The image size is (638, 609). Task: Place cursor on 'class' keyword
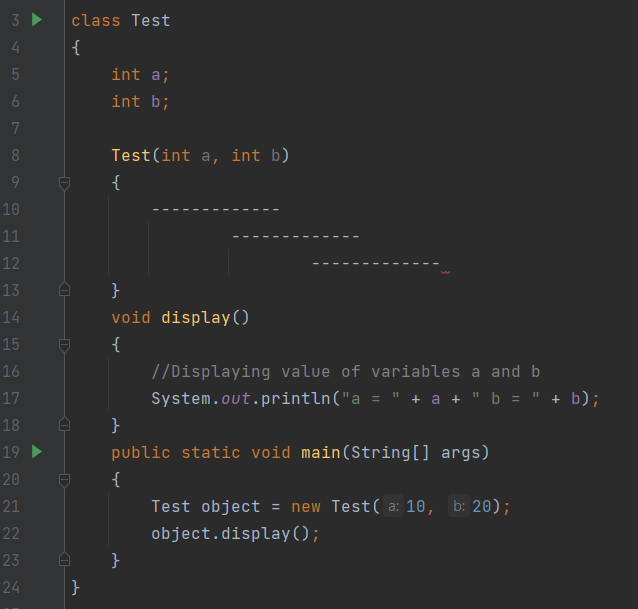[x=96, y=20]
